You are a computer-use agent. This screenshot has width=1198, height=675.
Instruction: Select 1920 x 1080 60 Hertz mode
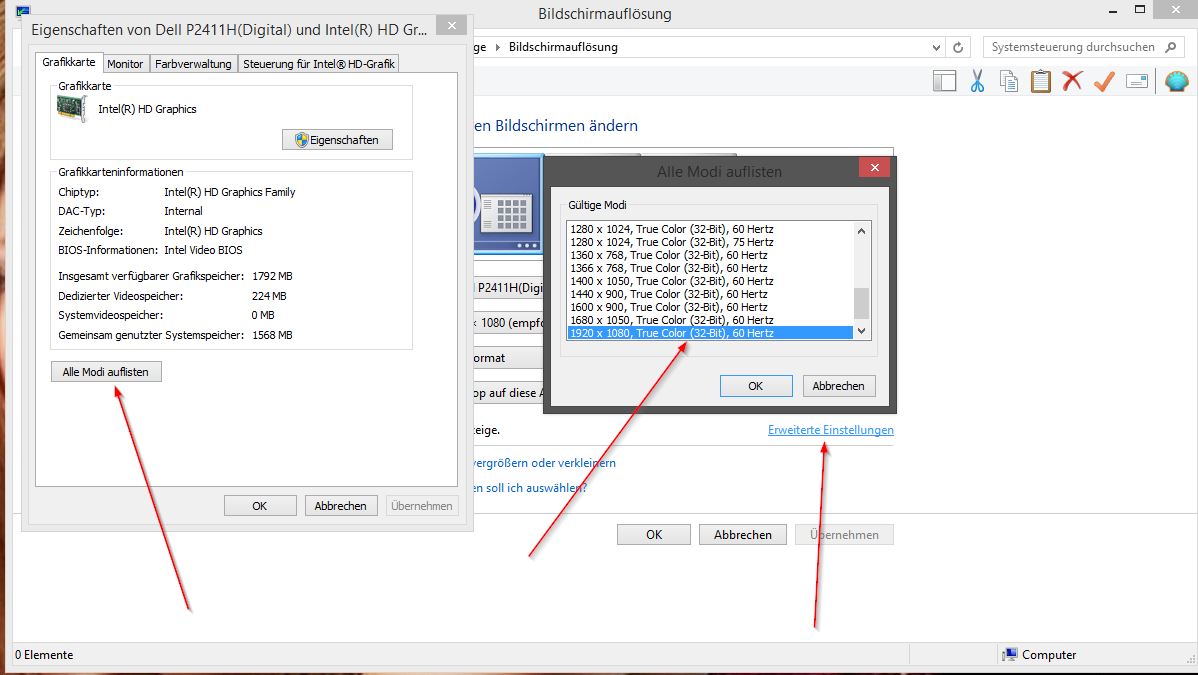710,333
